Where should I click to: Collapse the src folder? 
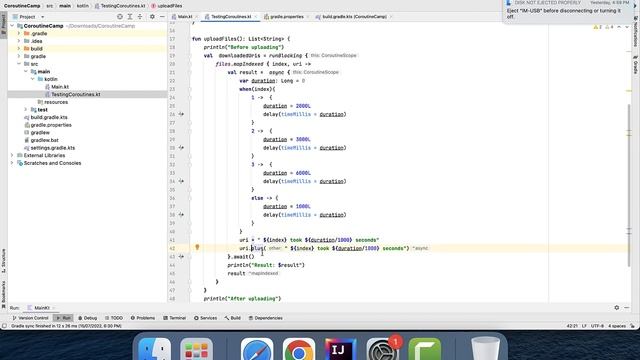point(19,64)
